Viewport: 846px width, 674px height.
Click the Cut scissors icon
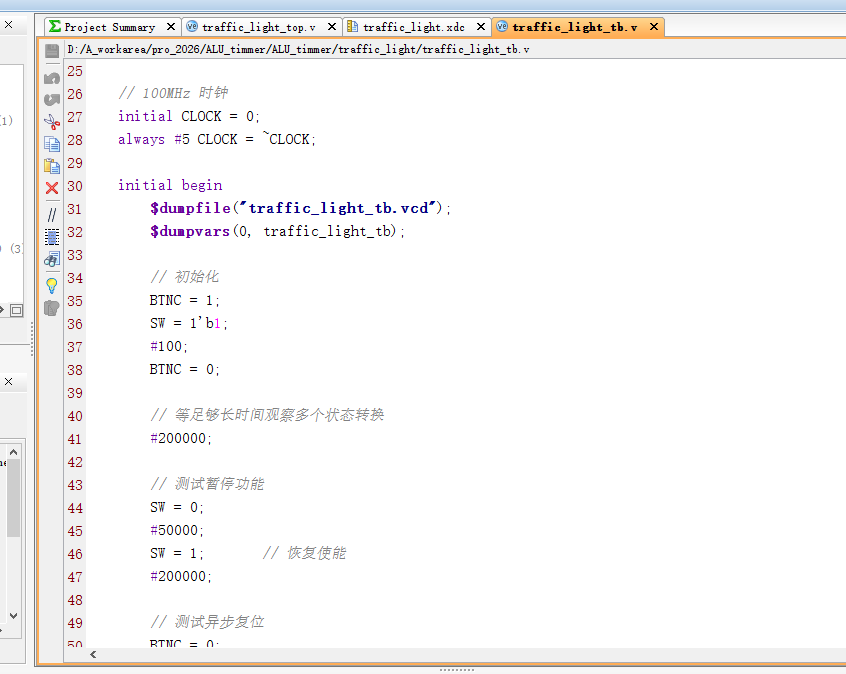[x=52, y=122]
